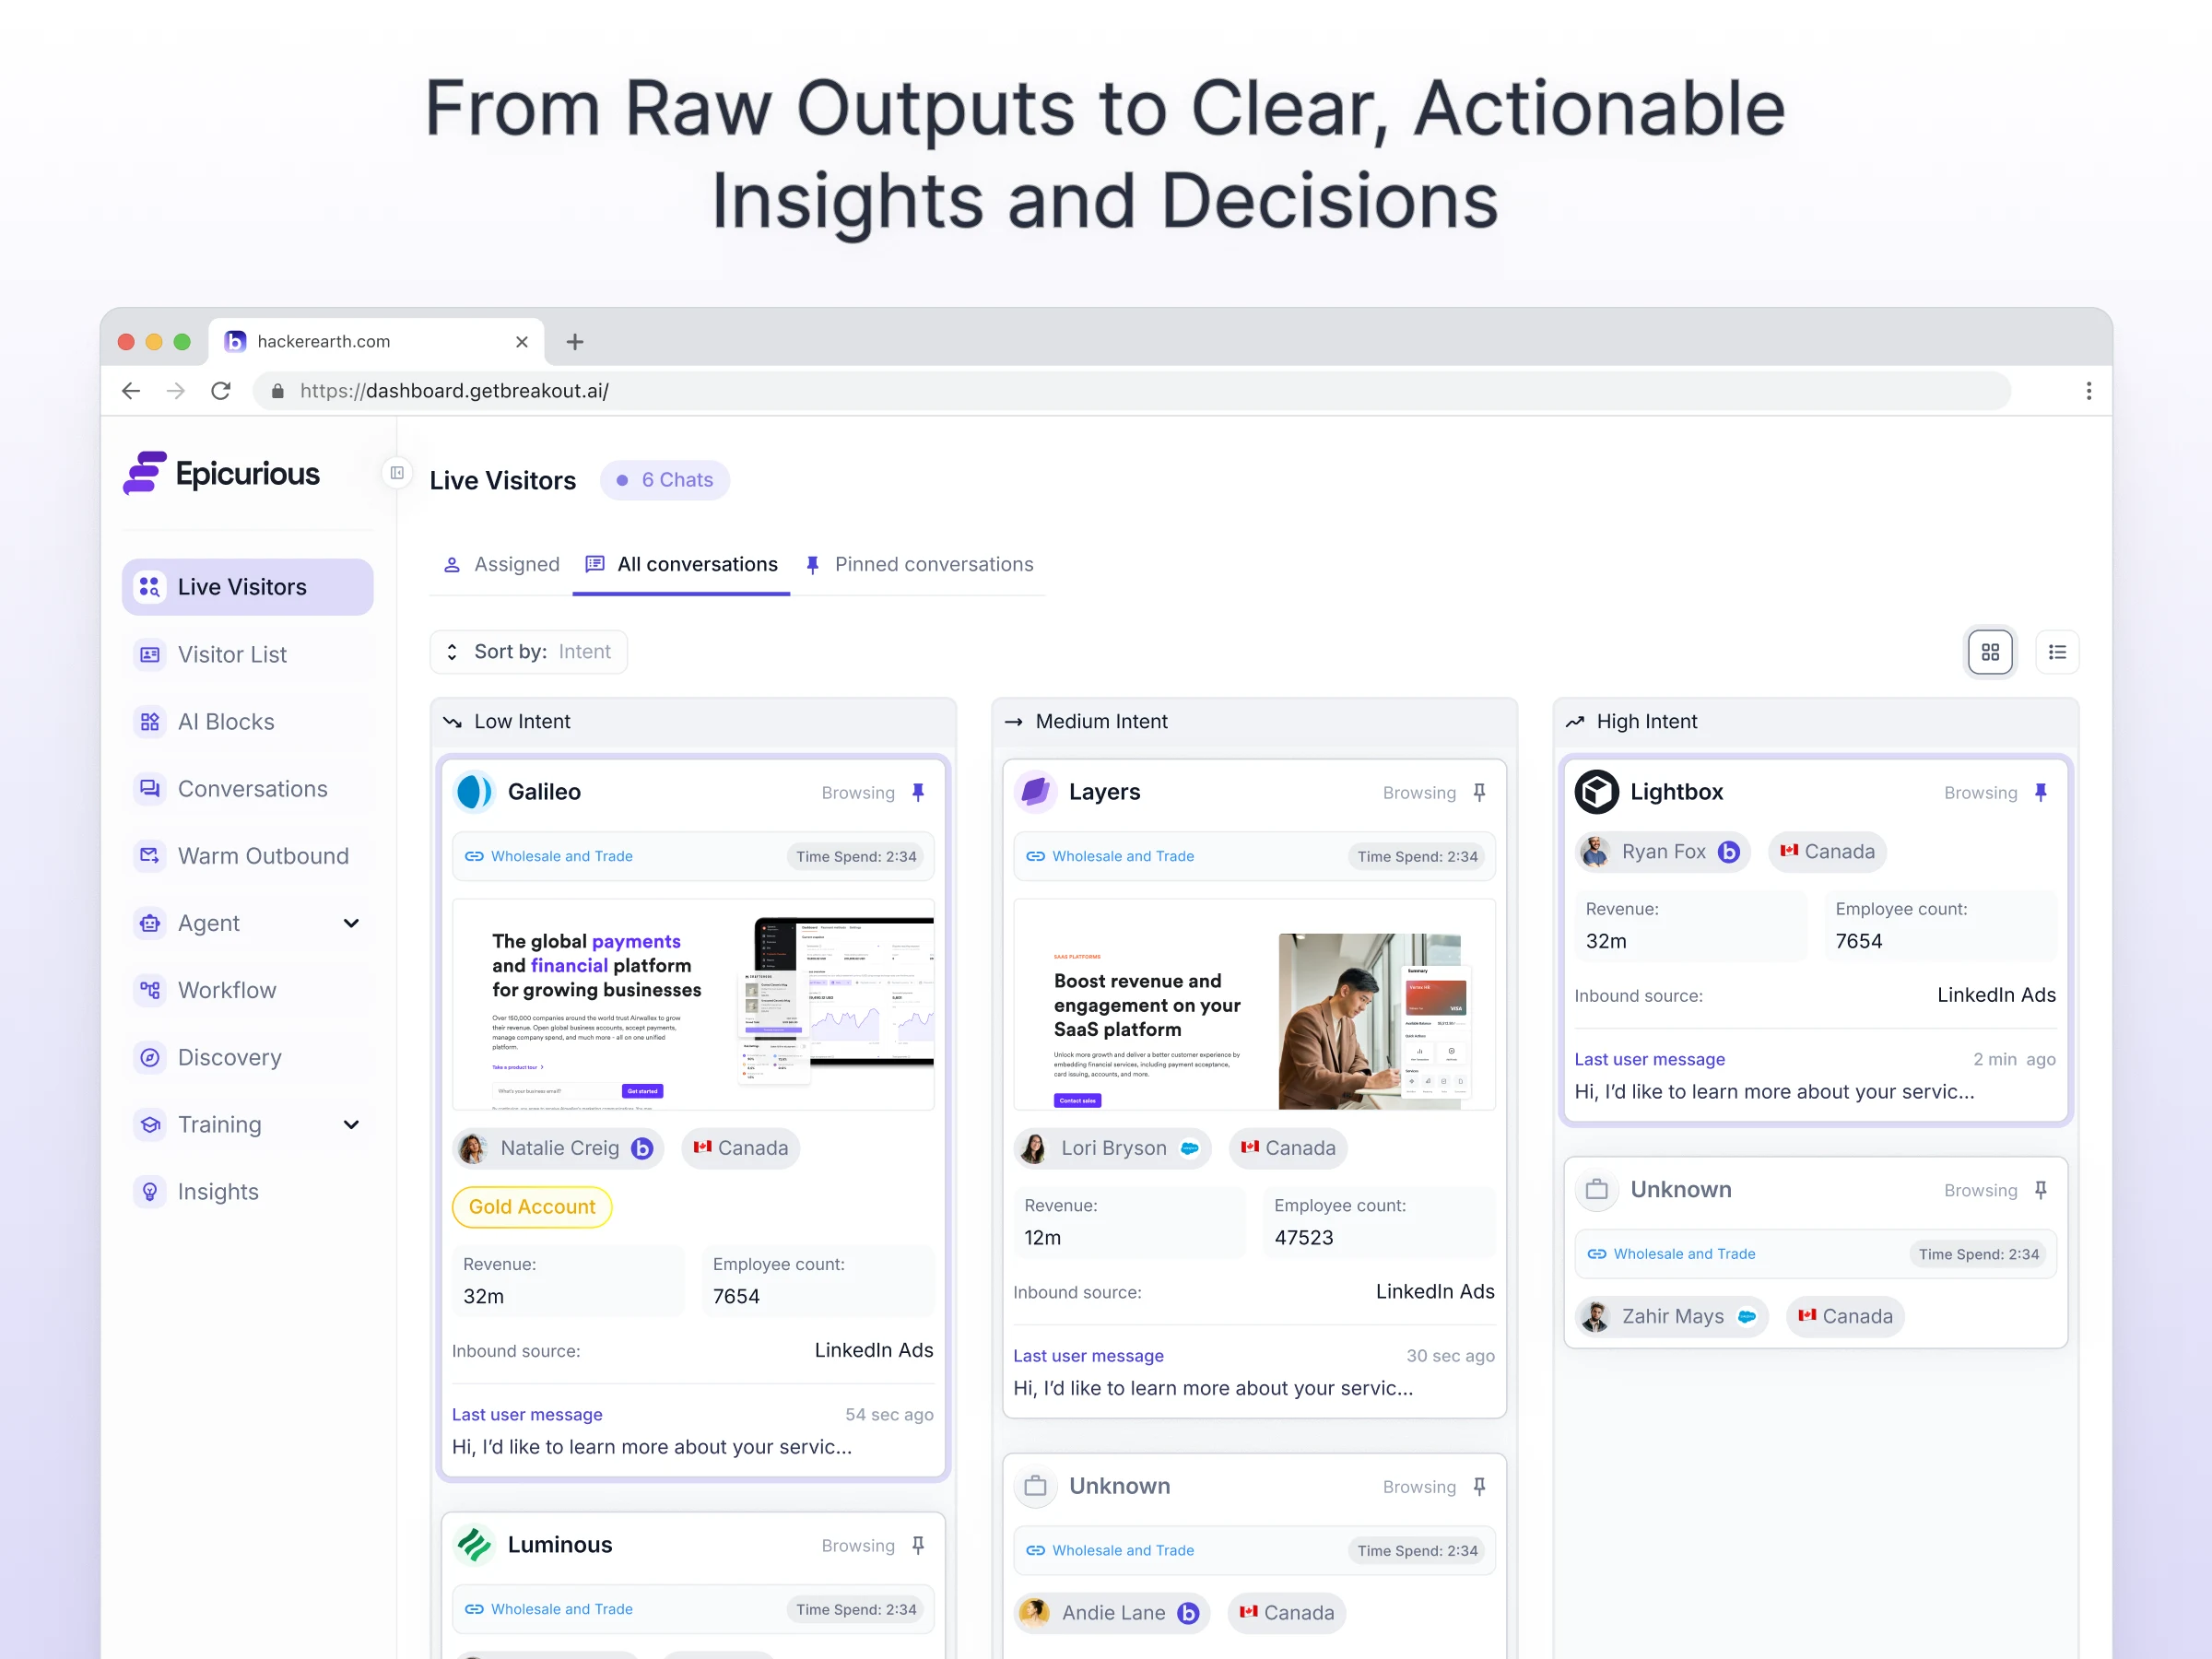Open the Assigned tab
This screenshot has width=2212, height=1659.
coord(501,564)
